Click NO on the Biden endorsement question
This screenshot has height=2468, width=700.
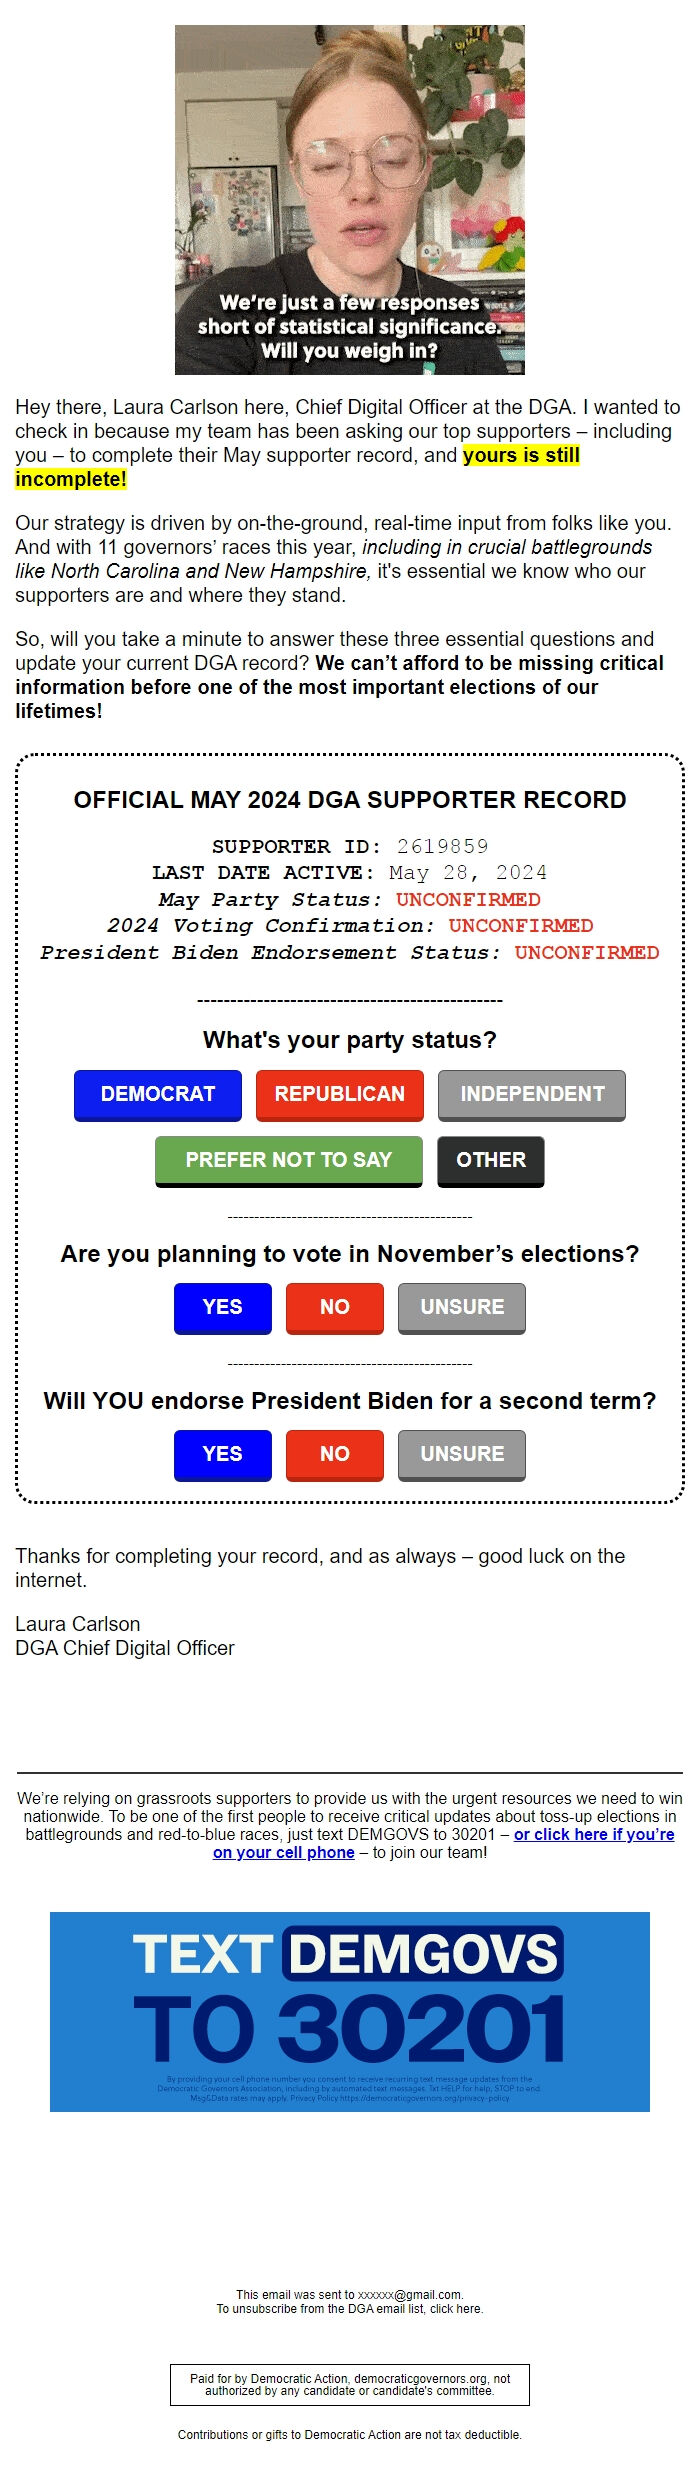click(334, 1455)
